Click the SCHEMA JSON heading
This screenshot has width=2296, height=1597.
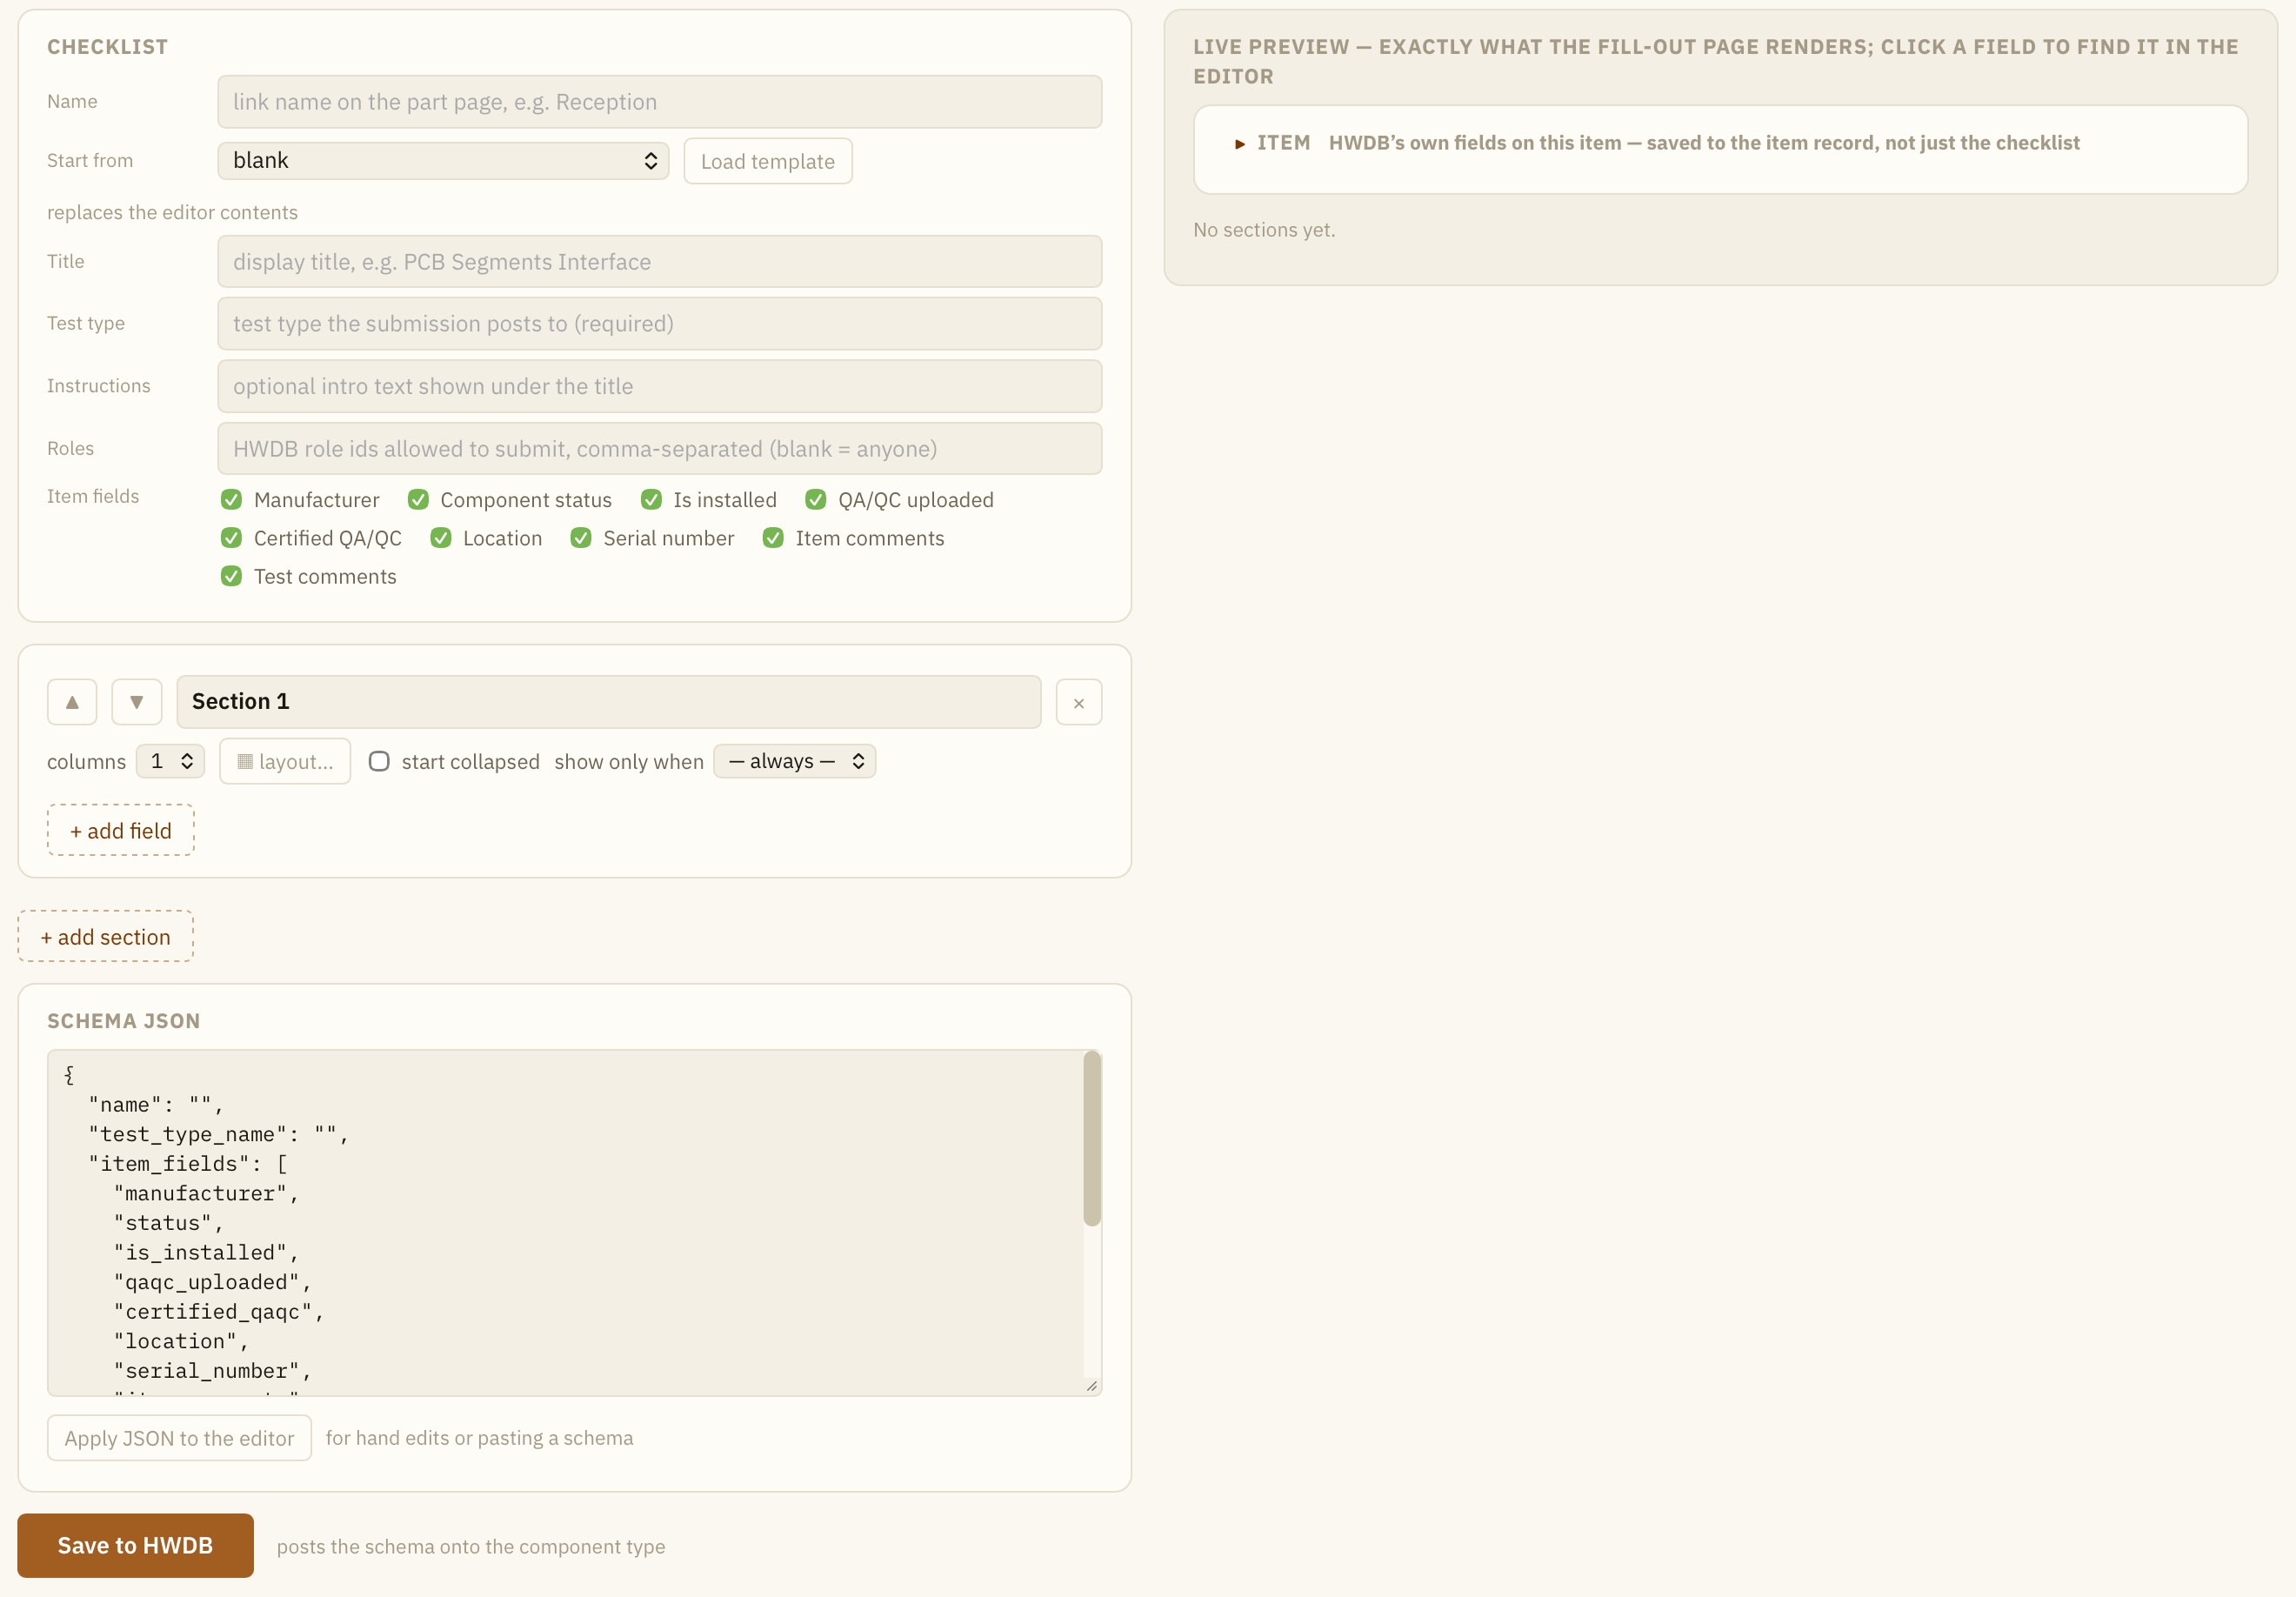click(x=124, y=1021)
